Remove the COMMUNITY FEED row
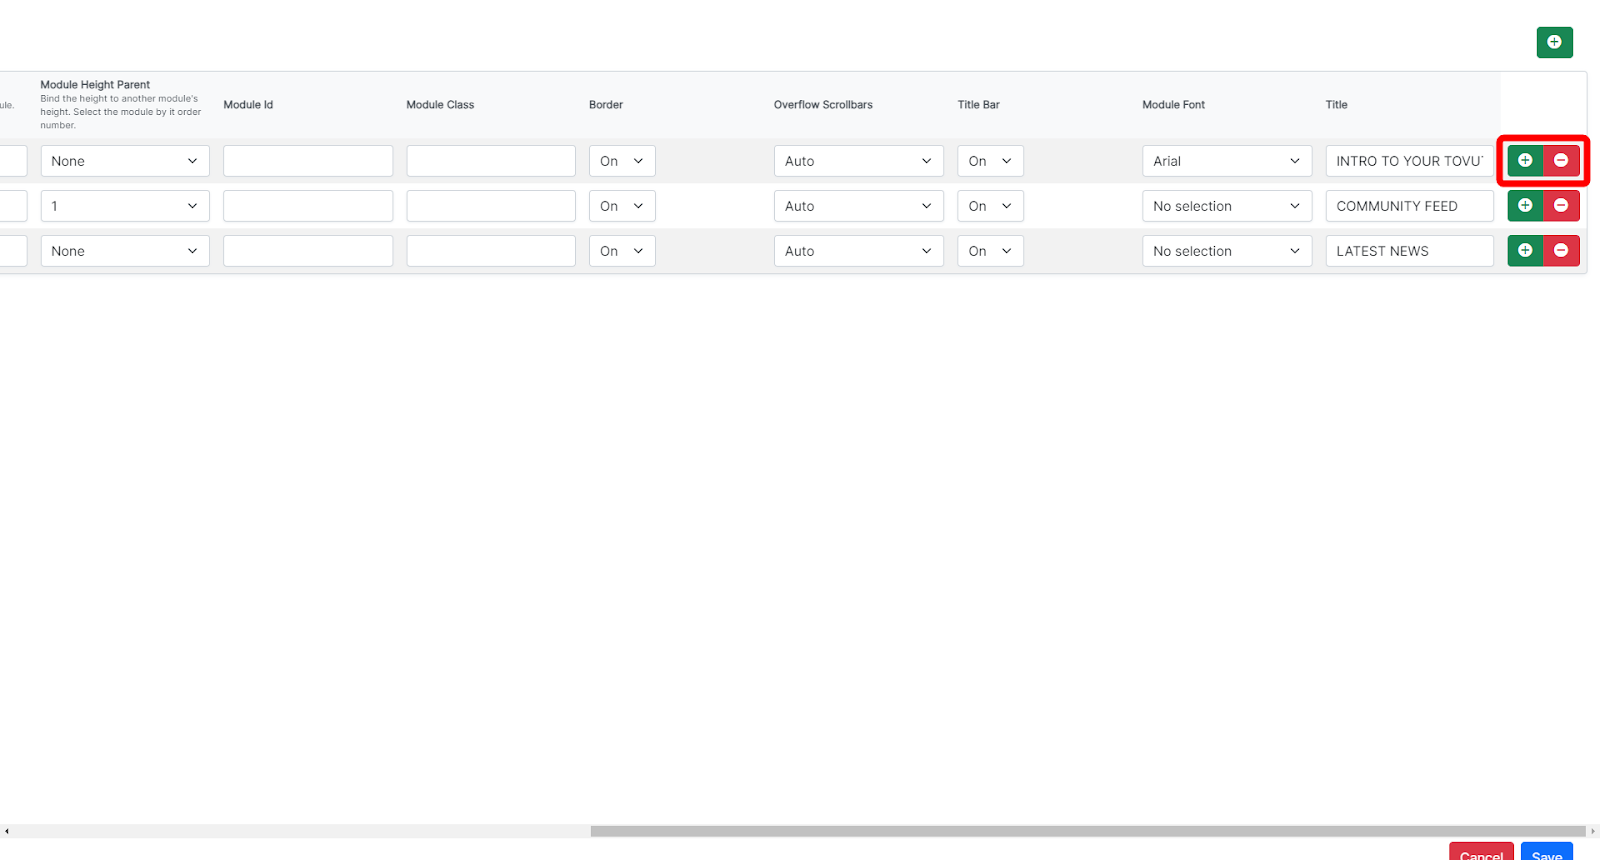The height and width of the screenshot is (860, 1600). [1561, 205]
